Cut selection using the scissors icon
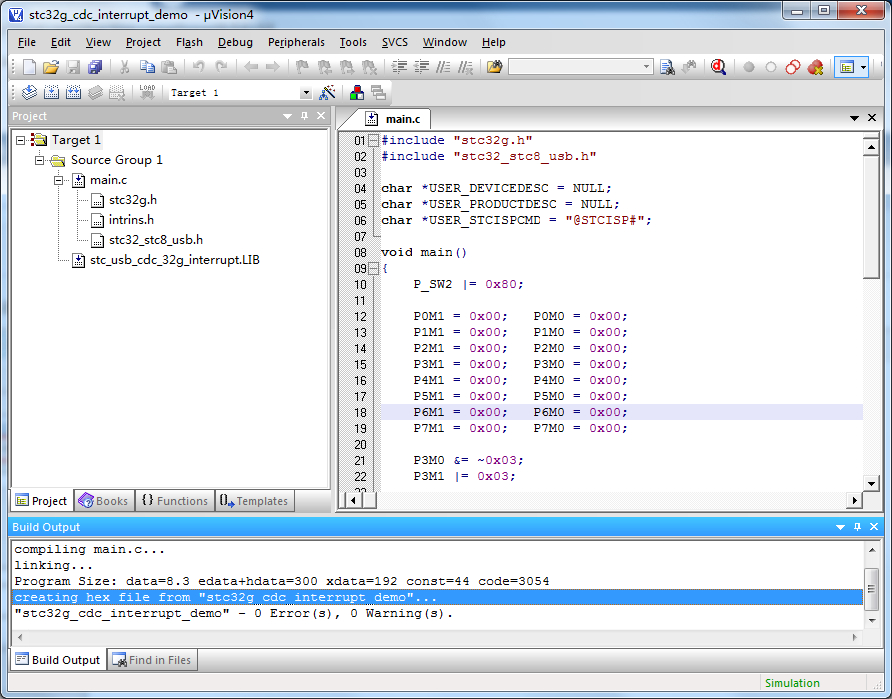Viewport: 892px width, 699px height. pos(124,67)
